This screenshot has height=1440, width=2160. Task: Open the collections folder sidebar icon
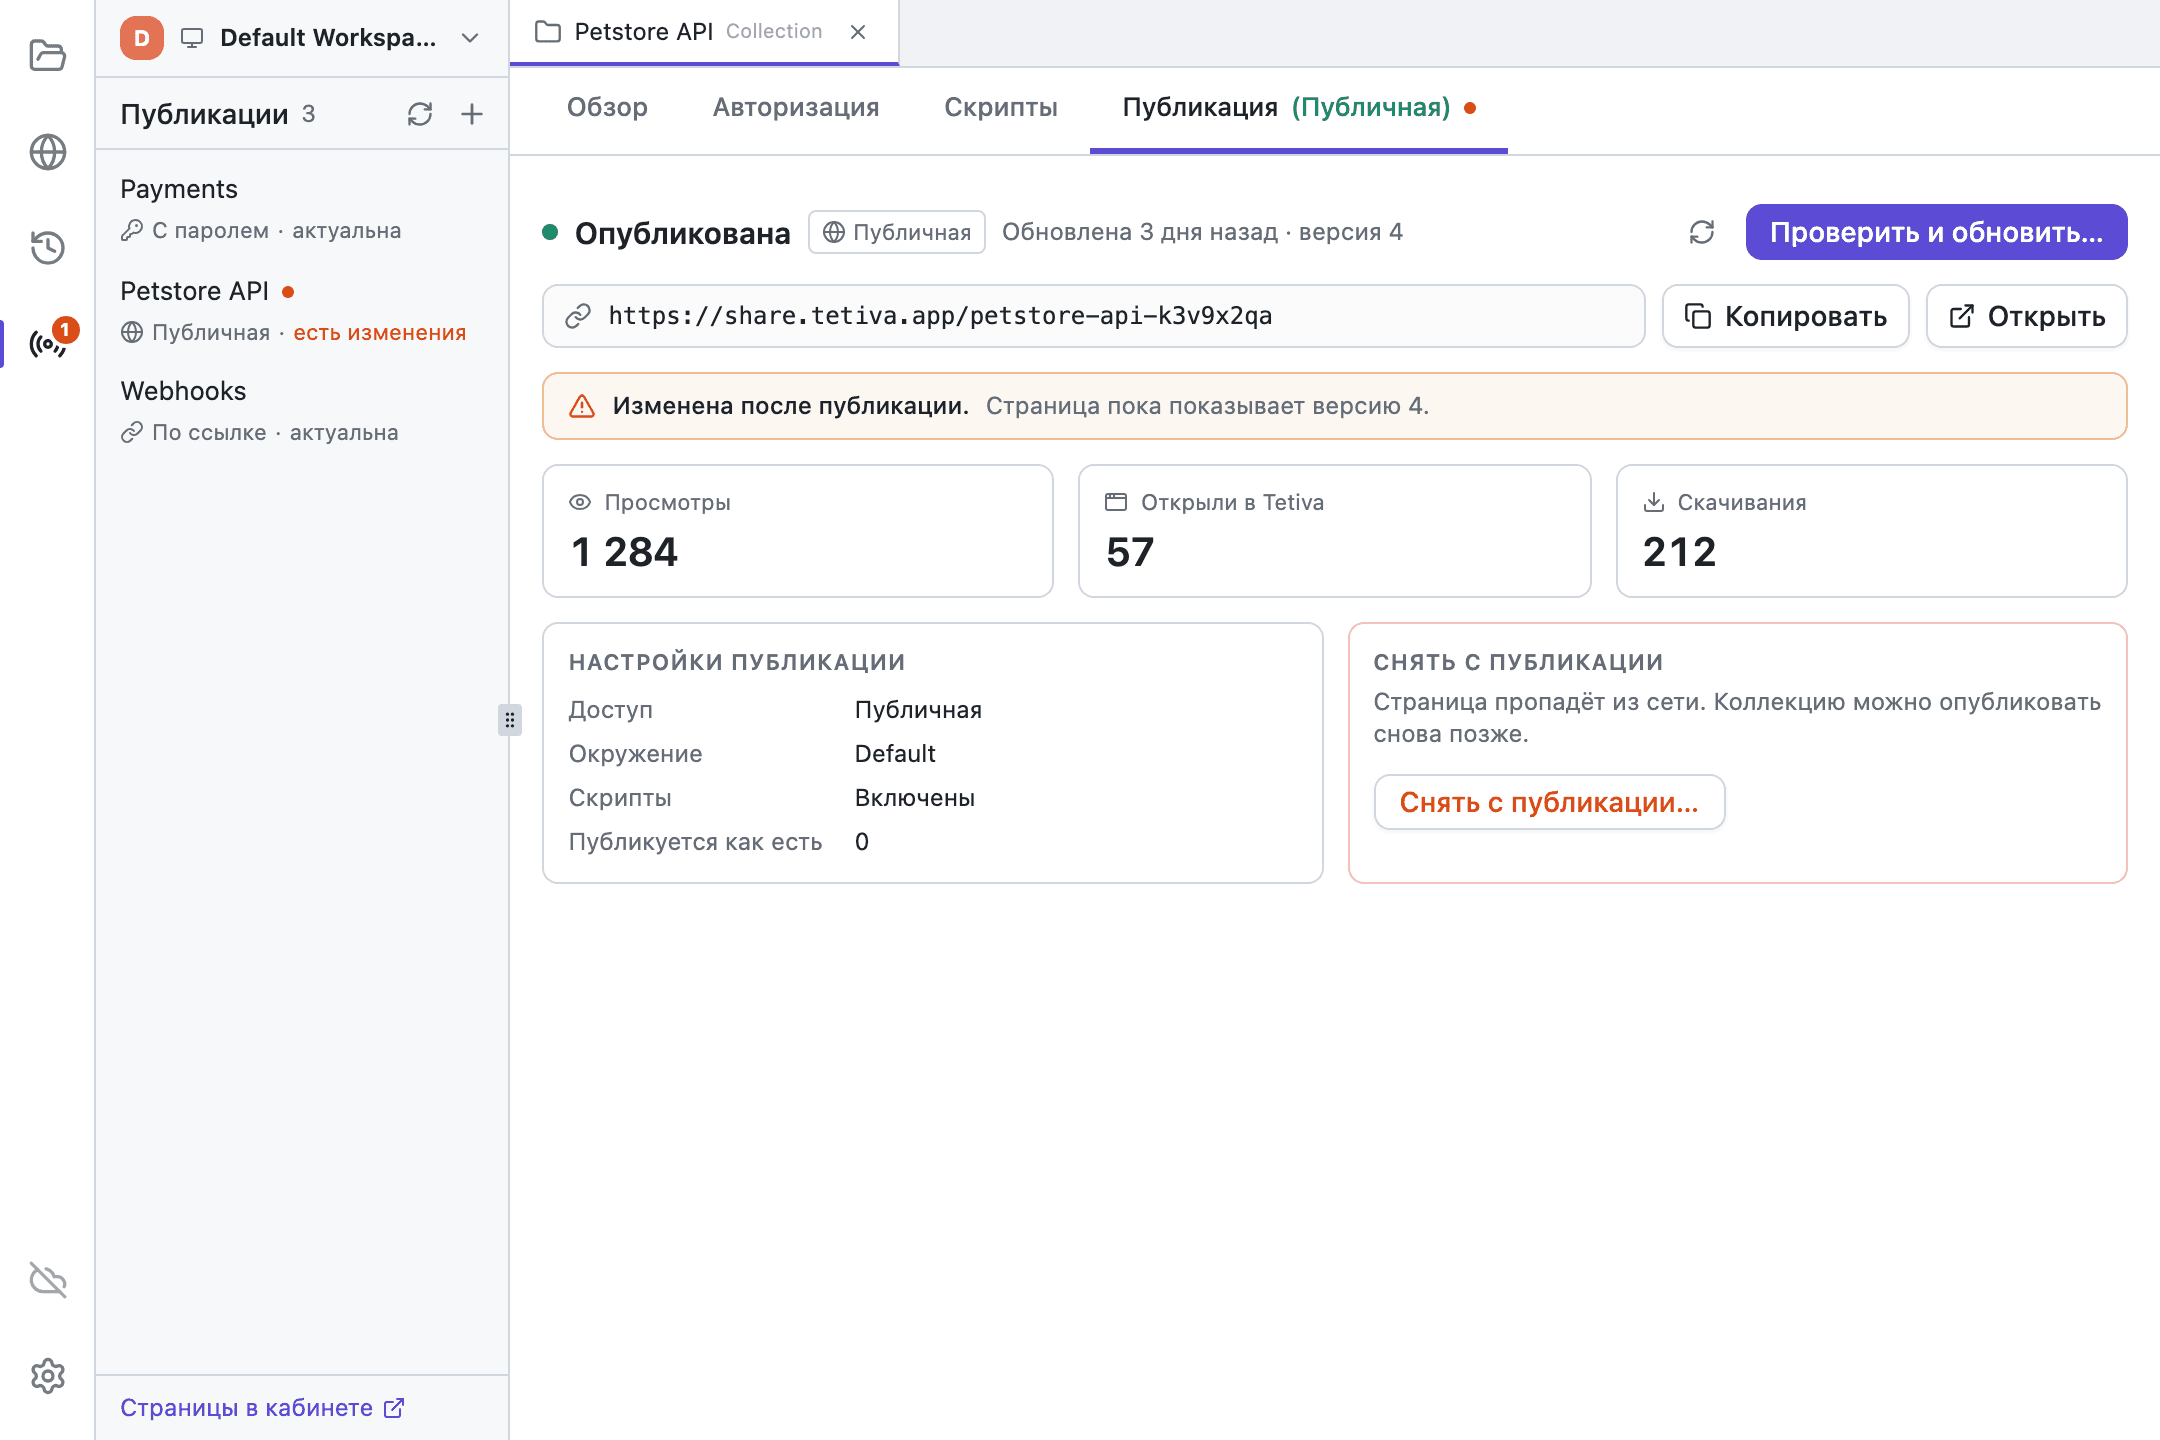point(47,55)
